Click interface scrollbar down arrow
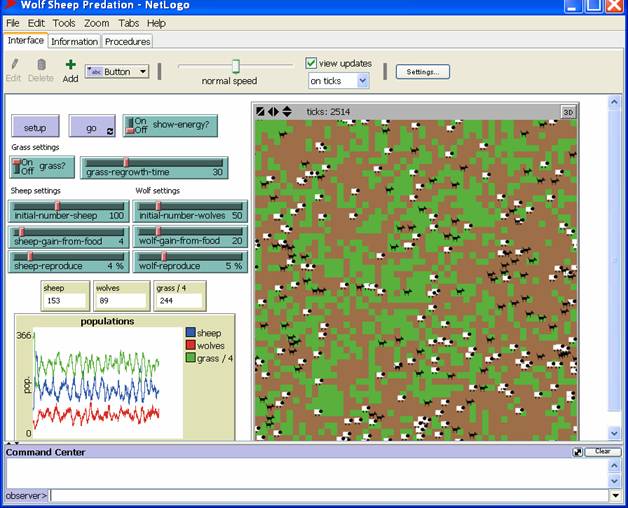This screenshot has width=628, height=508. [x=614, y=433]
